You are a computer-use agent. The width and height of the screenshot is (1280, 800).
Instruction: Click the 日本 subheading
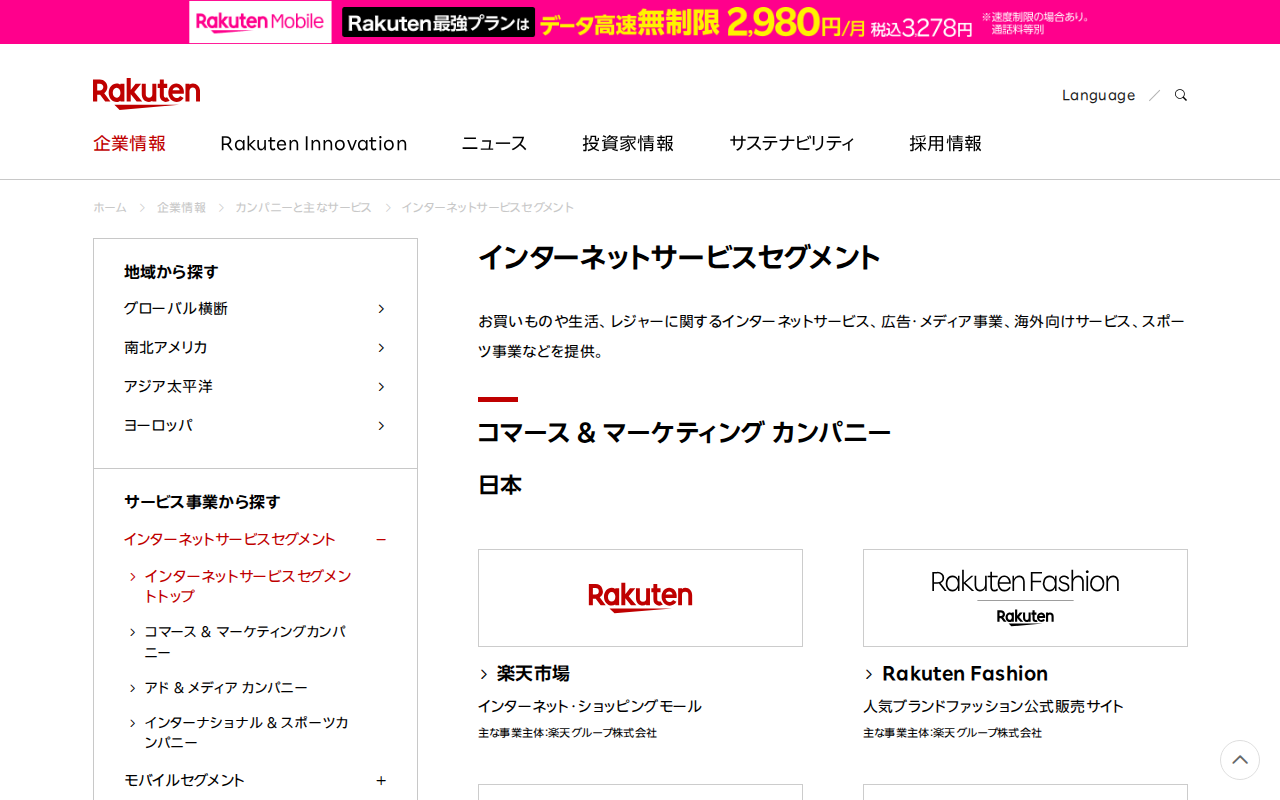click(500, 486)
